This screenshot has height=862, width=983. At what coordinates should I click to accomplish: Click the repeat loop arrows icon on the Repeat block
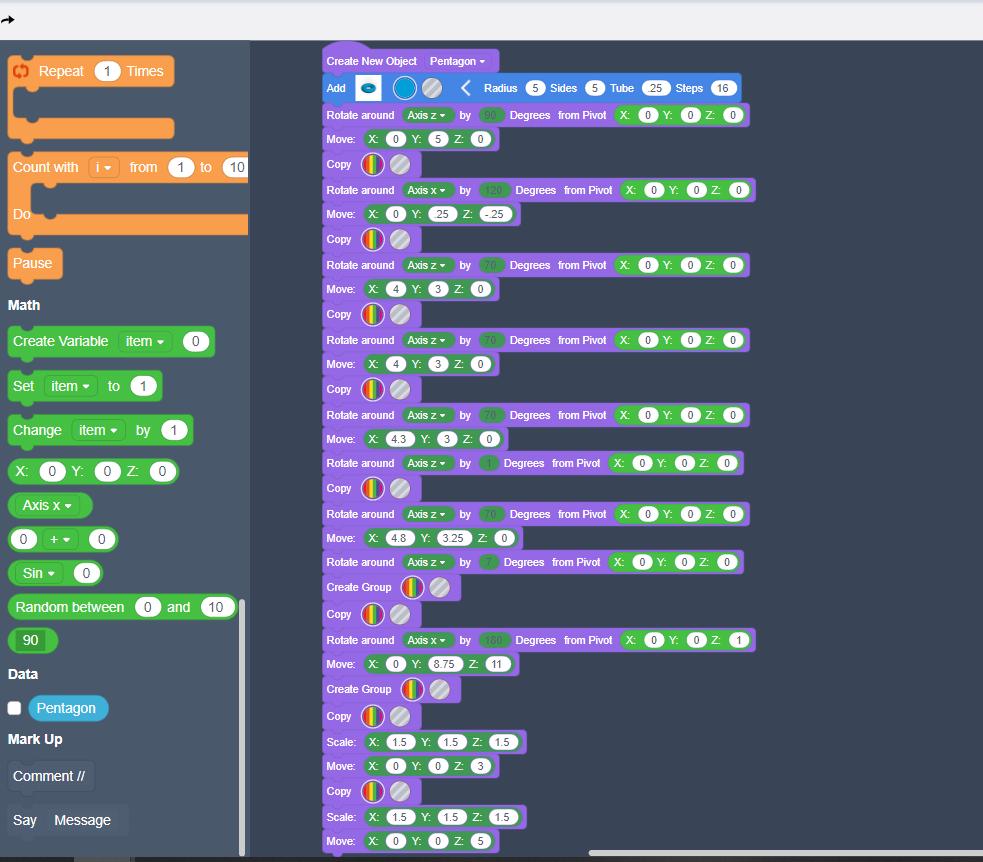(x=22, y=71)
